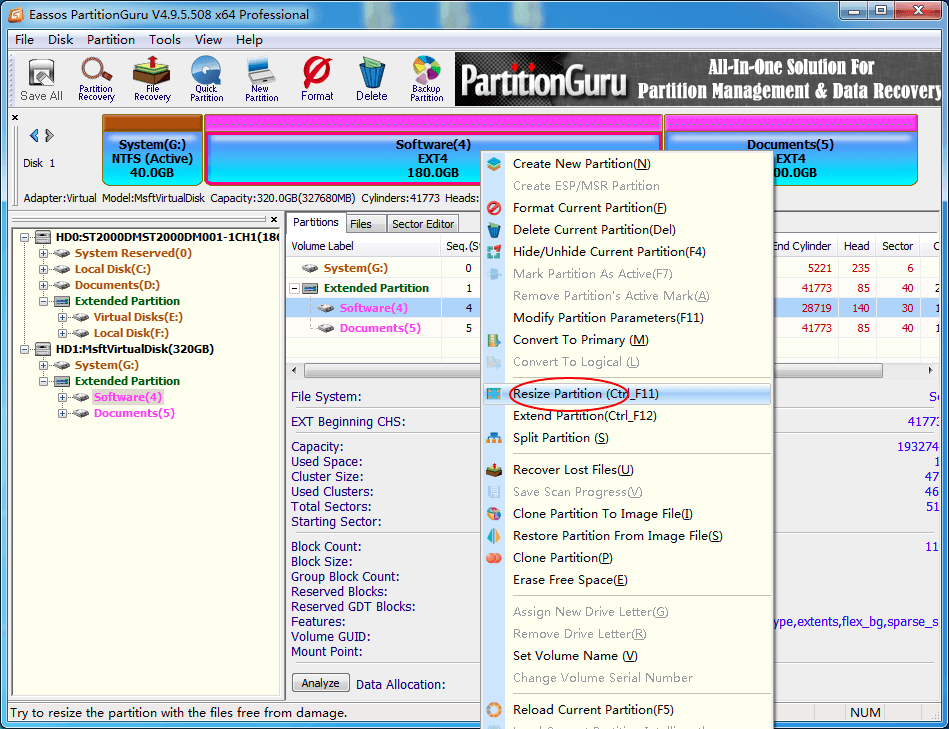Open the Tools menu
This screenshot has width=949, height=729.
[x=165, y=40]
